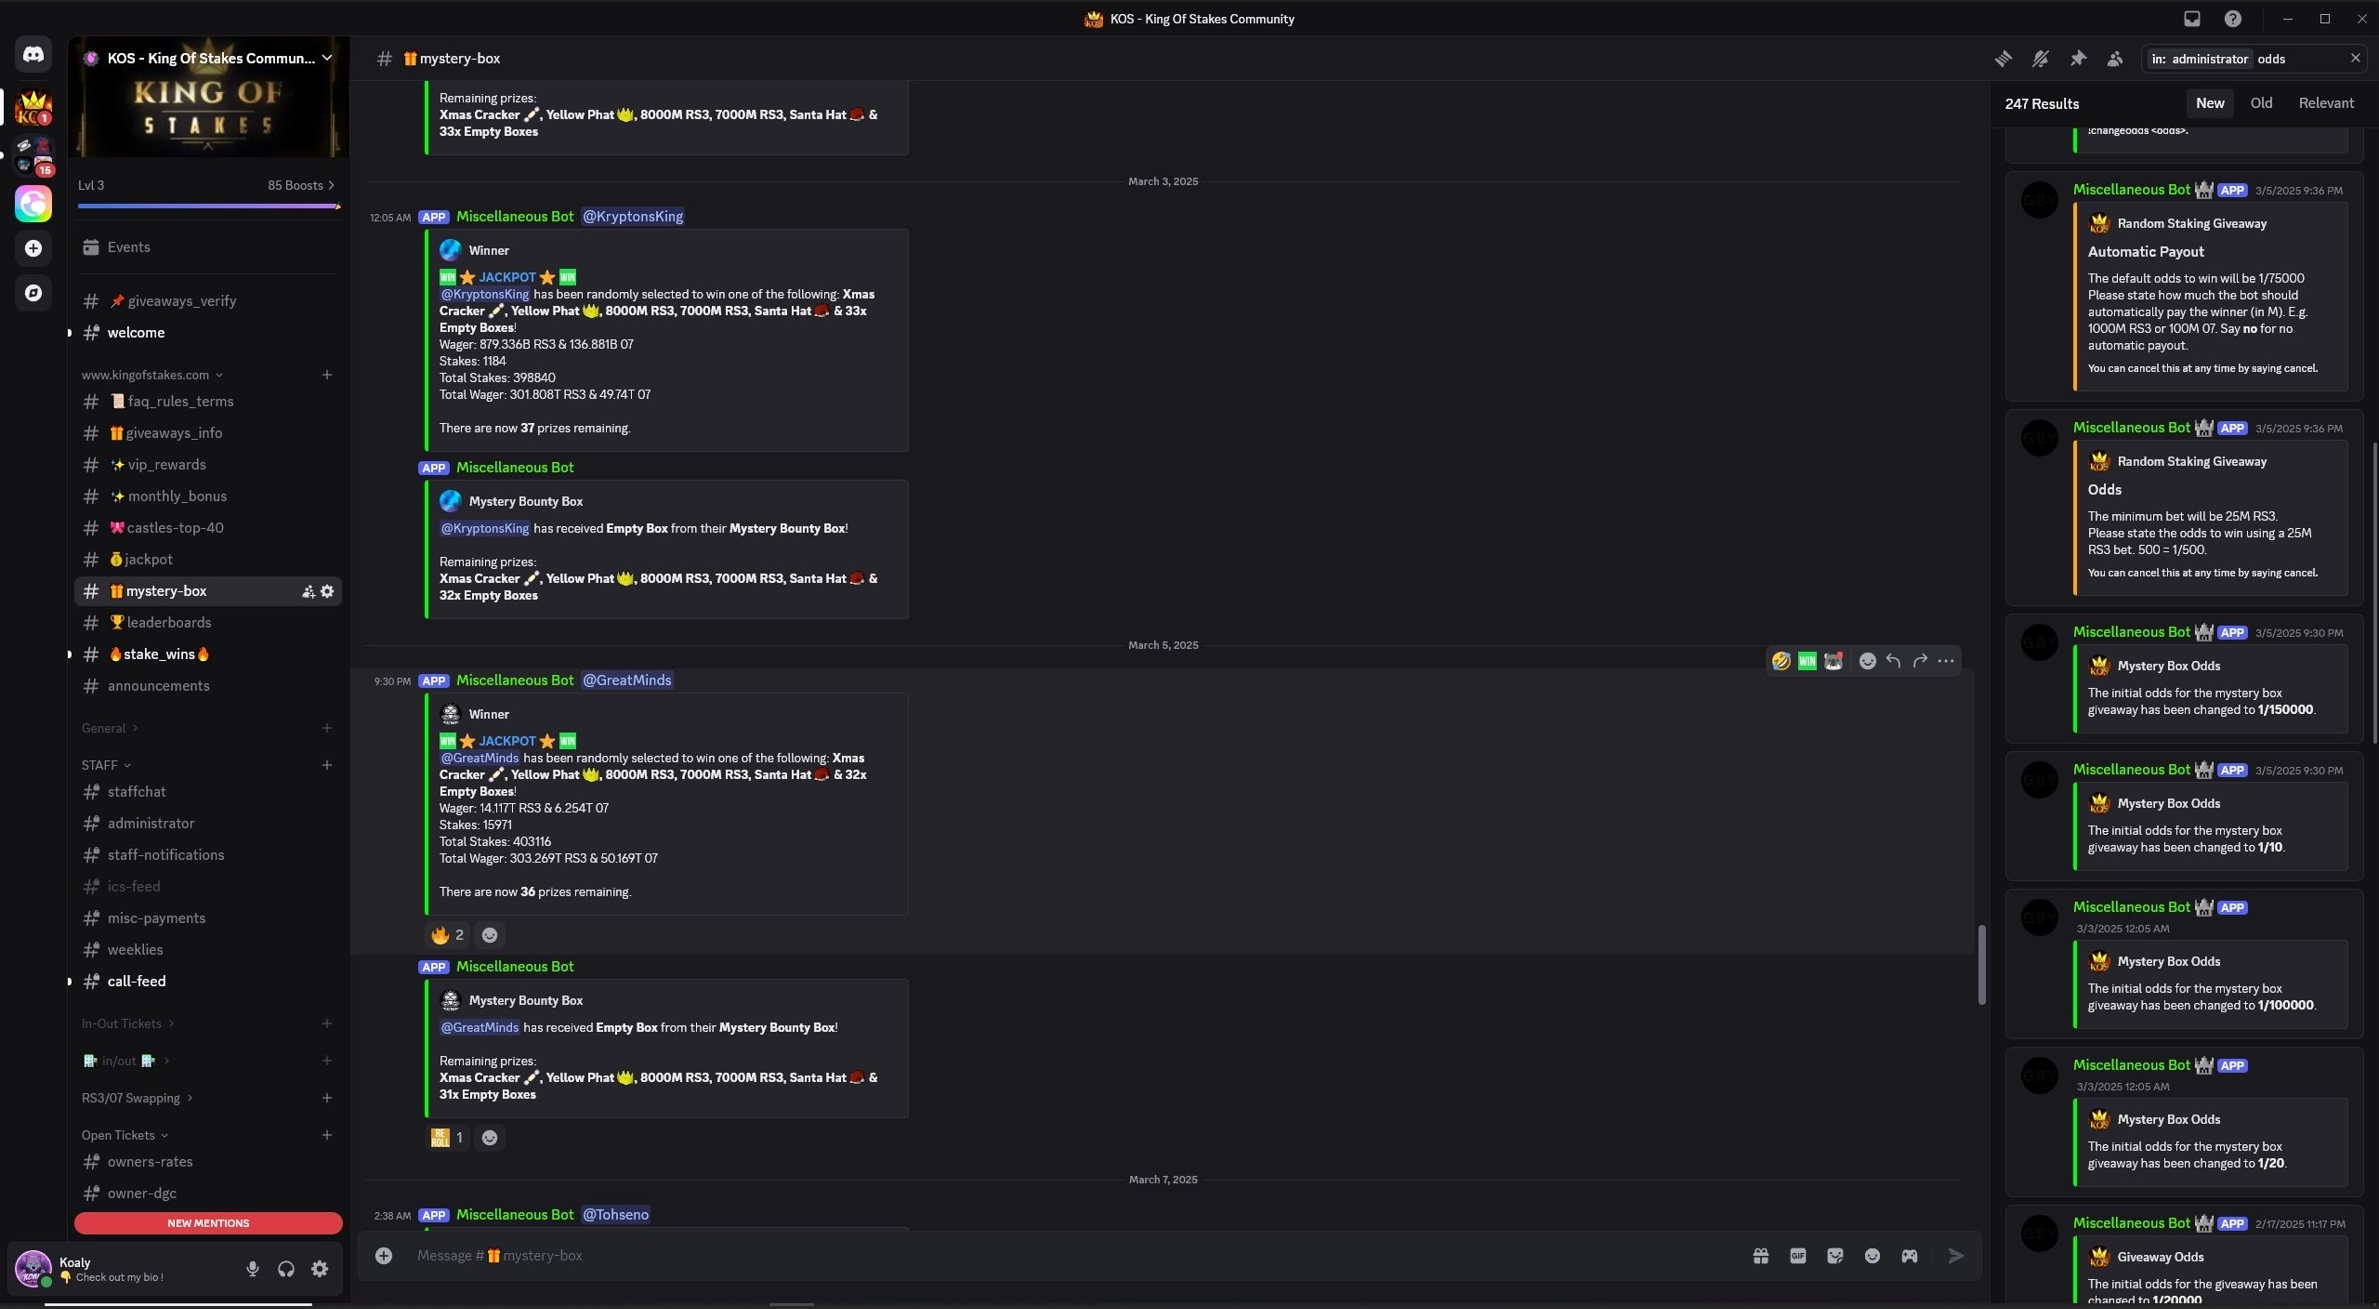Open the GIF picker
The width and height of the screenshot is (2379, 1309).
(x=1798, y=1256)
